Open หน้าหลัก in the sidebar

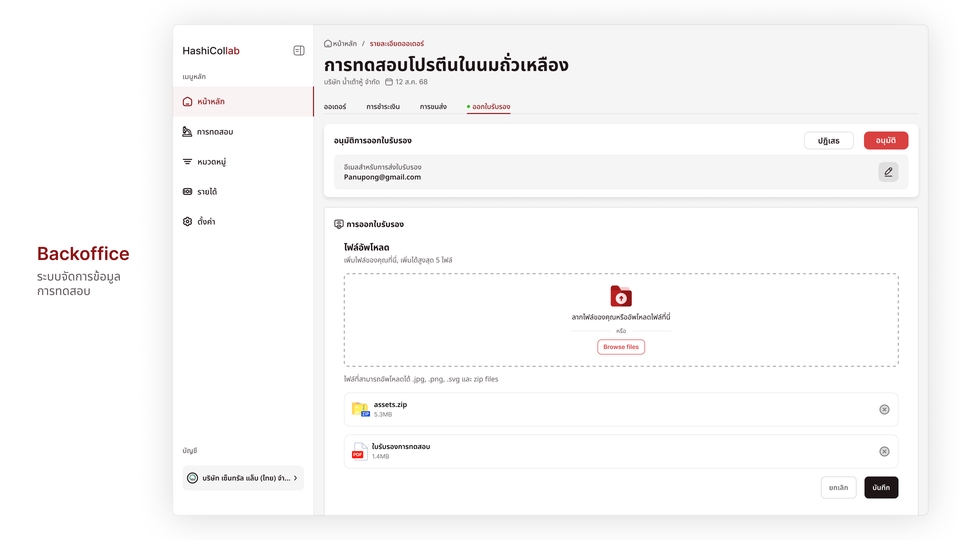tap(210, 101)
